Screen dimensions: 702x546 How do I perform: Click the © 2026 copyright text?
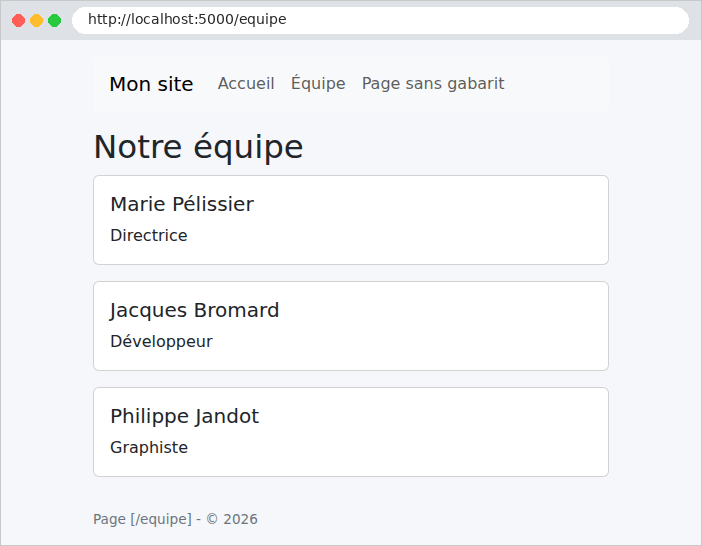tap(232, 519)
